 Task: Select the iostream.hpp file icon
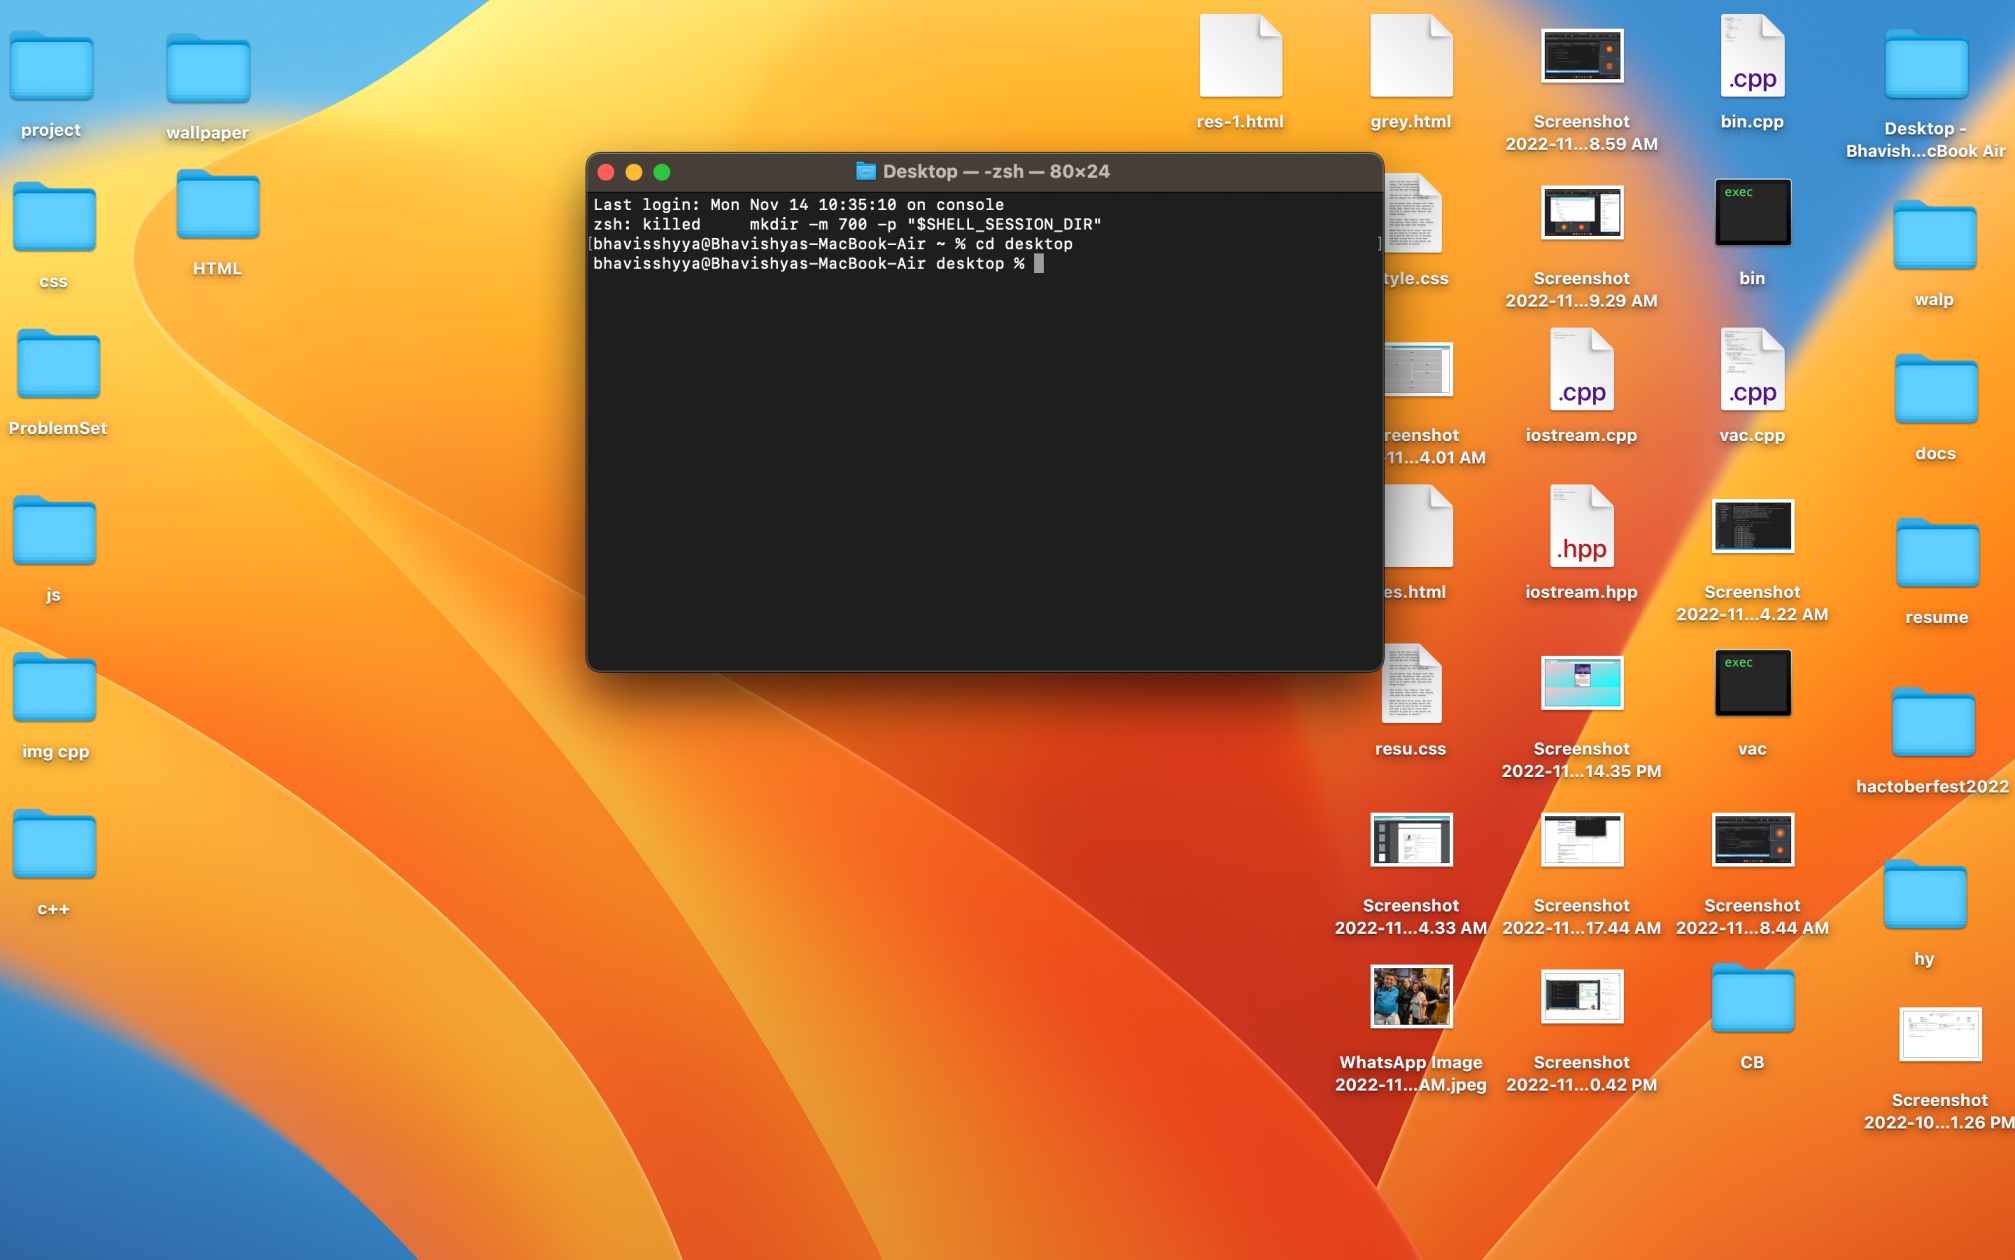(x=1580, y=527)
